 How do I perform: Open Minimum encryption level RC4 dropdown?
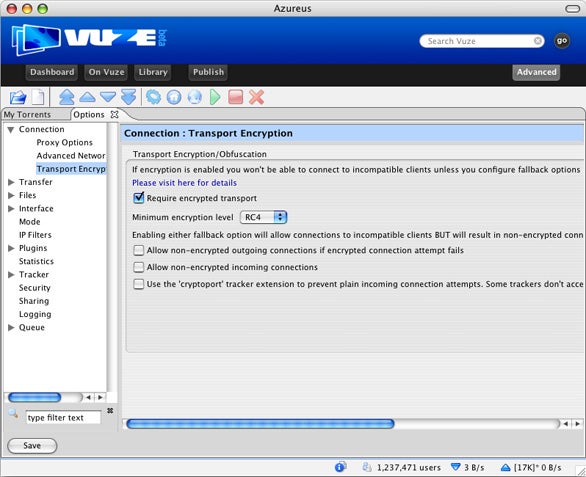tap(263, 217)
